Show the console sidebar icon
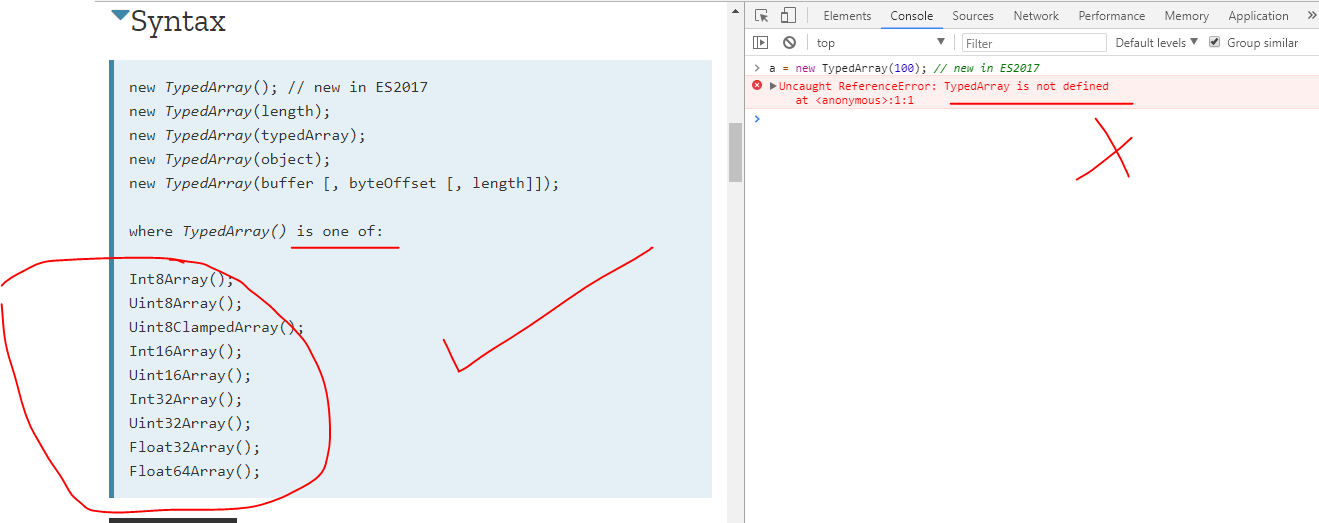 pos(761,42)
